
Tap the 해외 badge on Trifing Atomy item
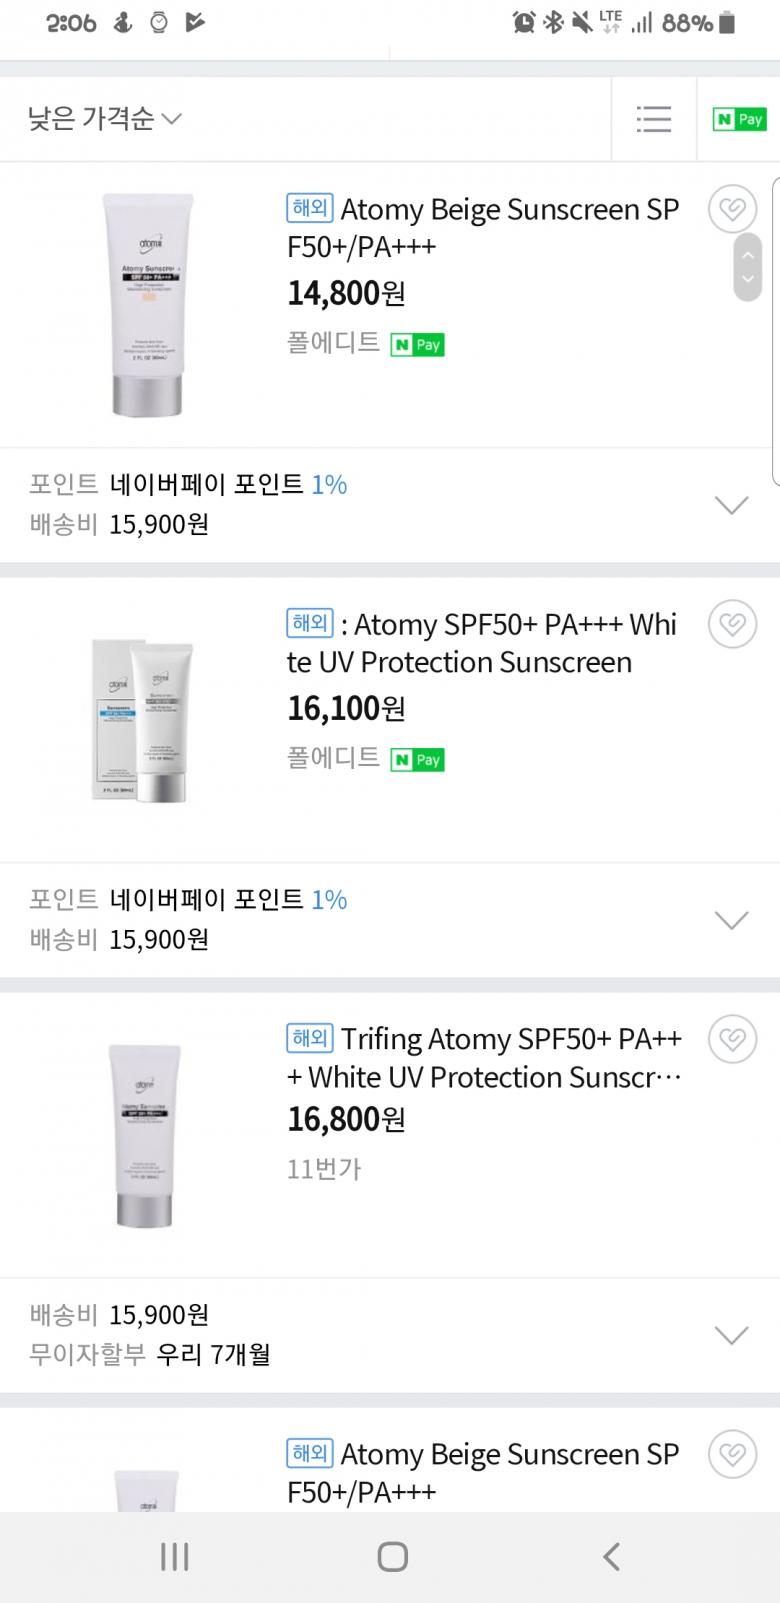[x=309, y=1038]
